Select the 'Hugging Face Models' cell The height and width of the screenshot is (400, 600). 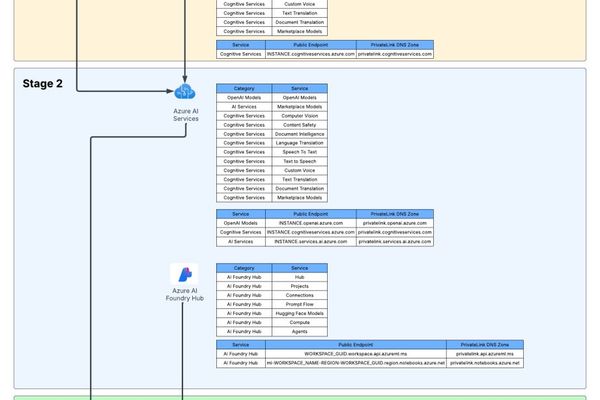300,313
